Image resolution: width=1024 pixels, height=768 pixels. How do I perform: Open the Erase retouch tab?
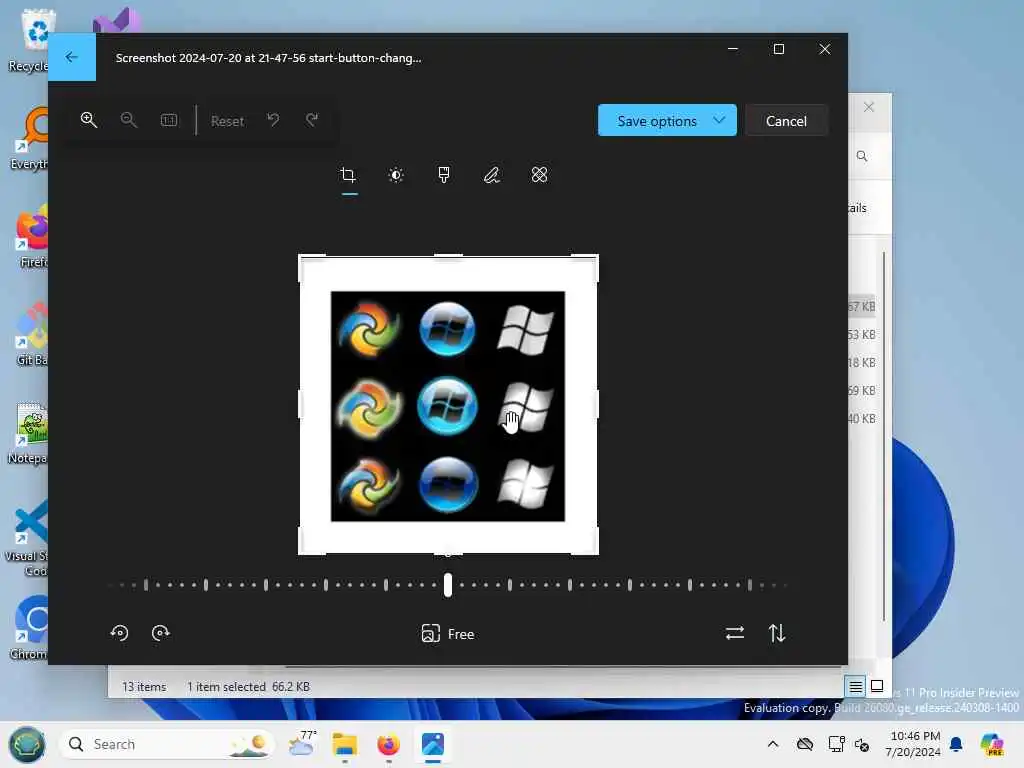[x=539, y=175]
